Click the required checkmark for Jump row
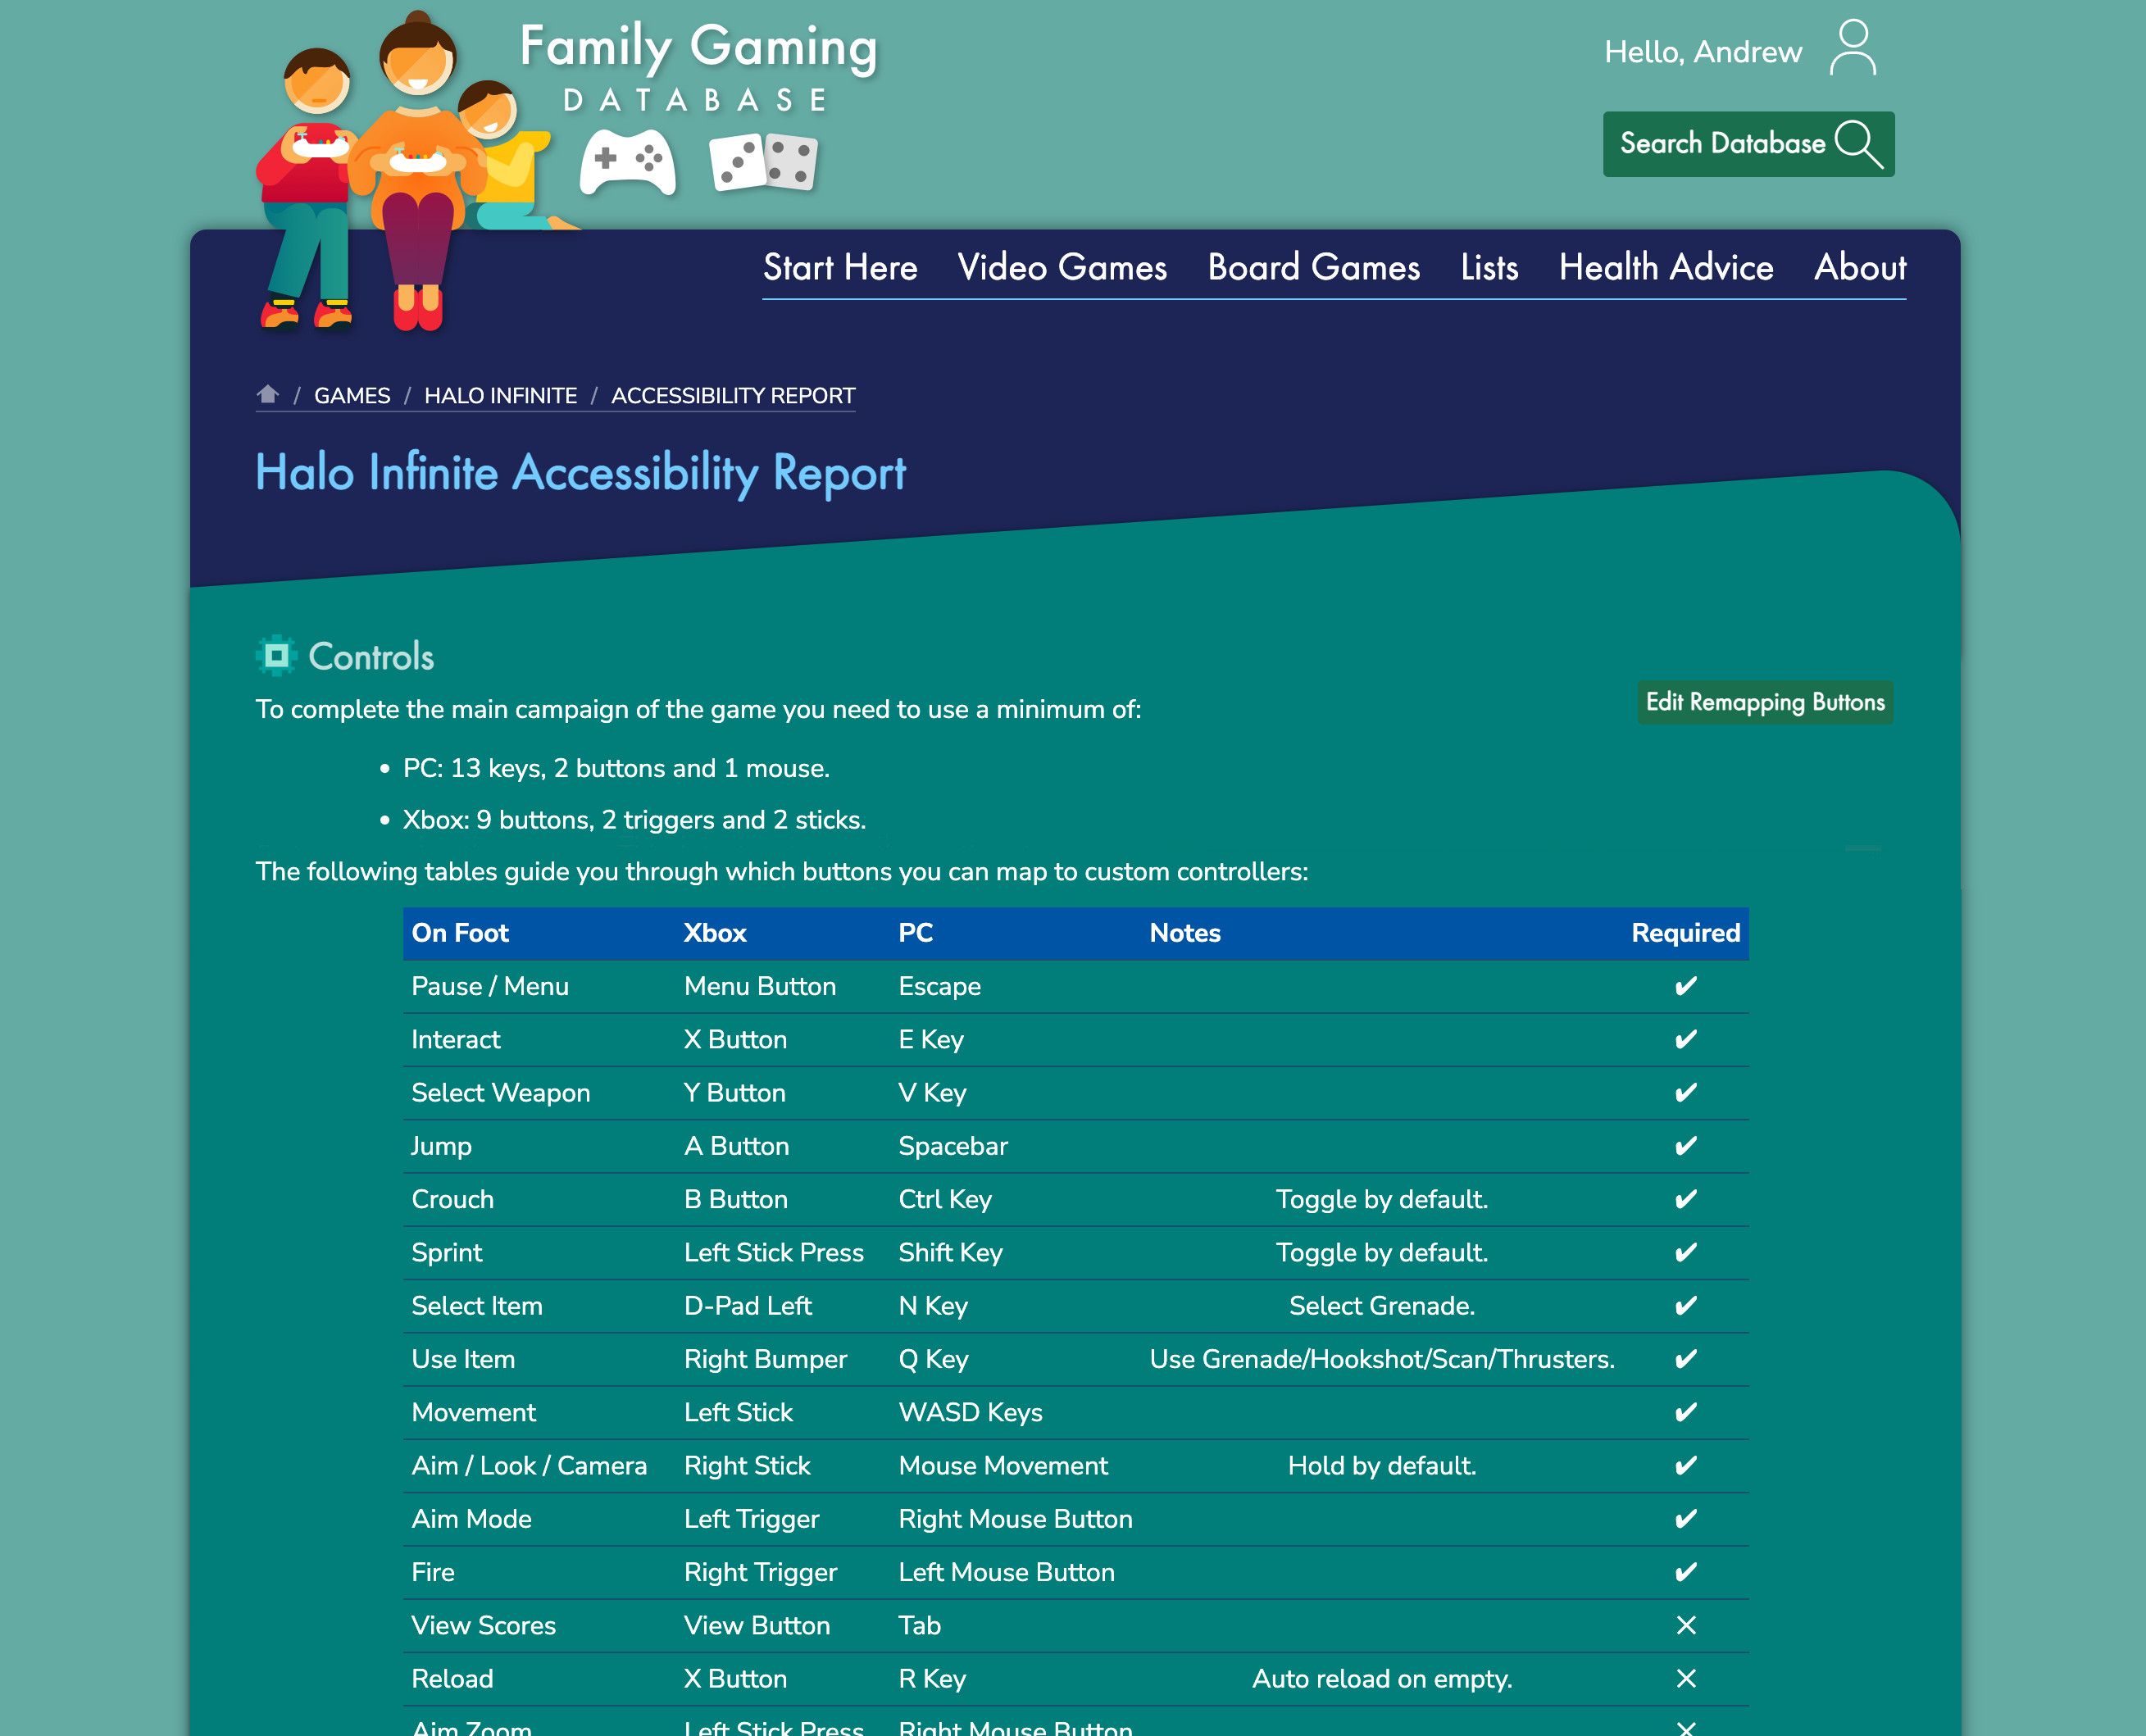Viewport: 2146px width, 1736px height. point(1684,1147)
